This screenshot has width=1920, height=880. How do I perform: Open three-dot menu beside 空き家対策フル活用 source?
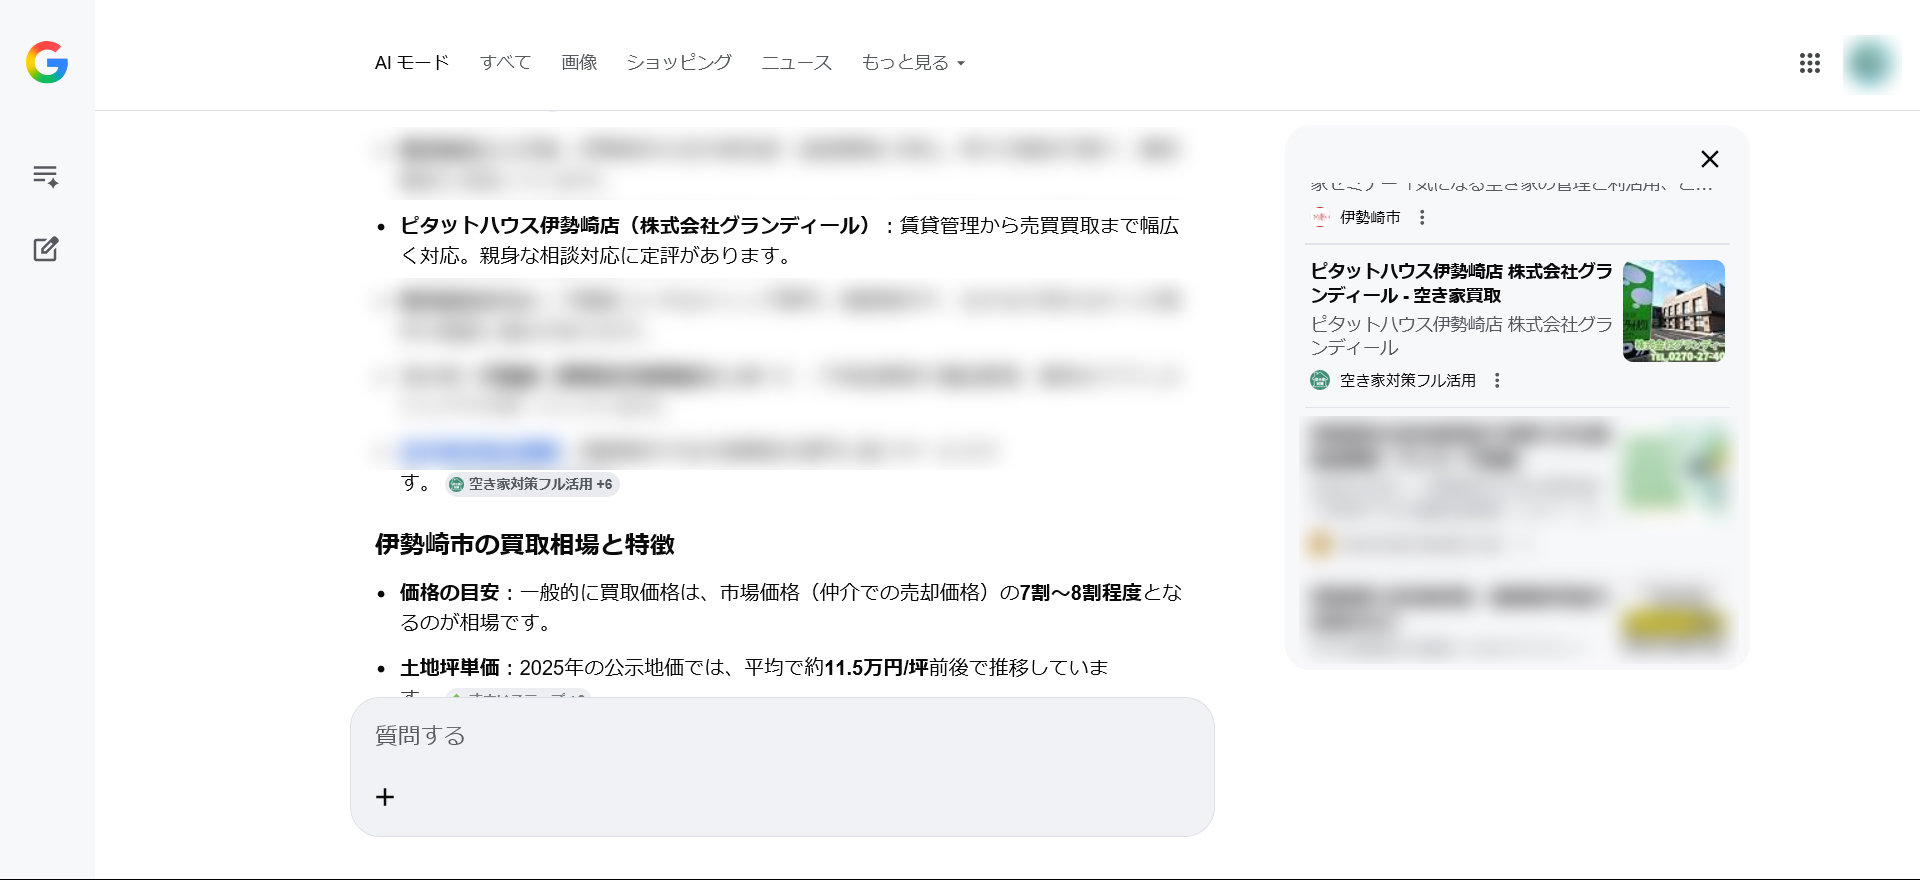coord(1497,380)
